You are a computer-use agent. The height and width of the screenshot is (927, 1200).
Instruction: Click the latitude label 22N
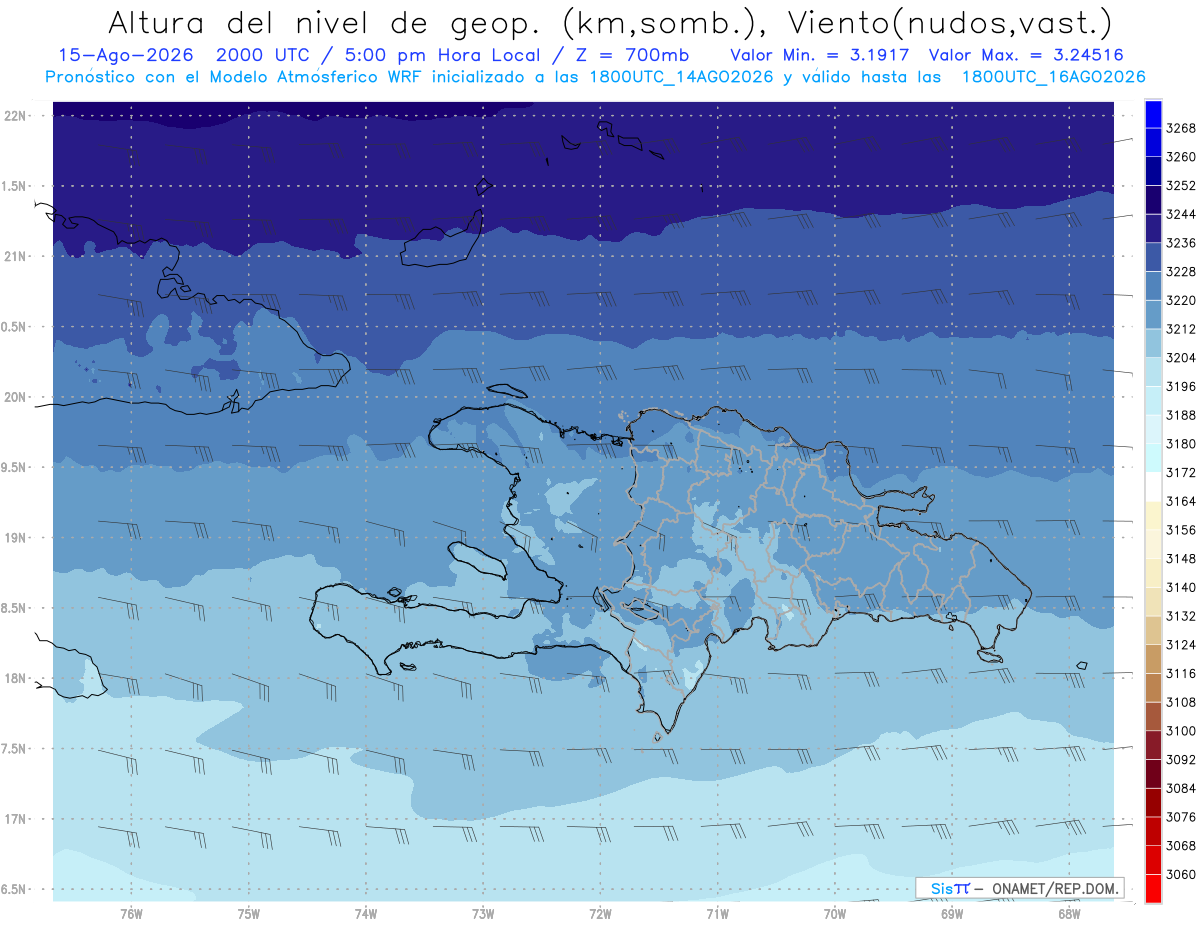pyautogui.click(x=16, y=116)
